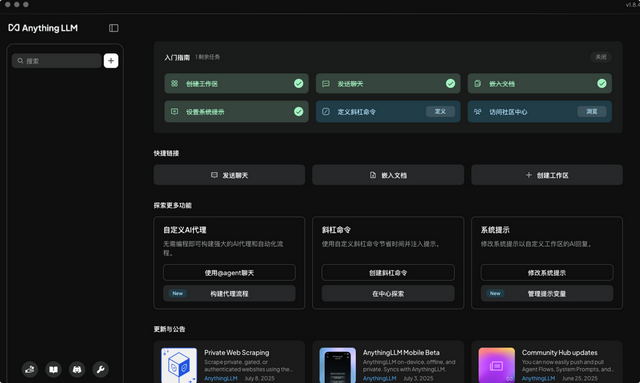Open the Private Web Scraping announcement title

pyautogui.click(x=237, y=352)
